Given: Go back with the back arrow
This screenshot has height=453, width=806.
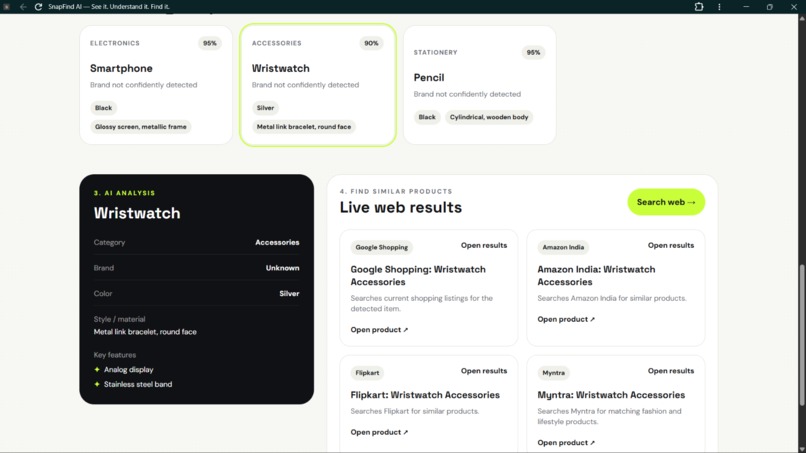Looking at the screenshot, I should pos(23,7).
